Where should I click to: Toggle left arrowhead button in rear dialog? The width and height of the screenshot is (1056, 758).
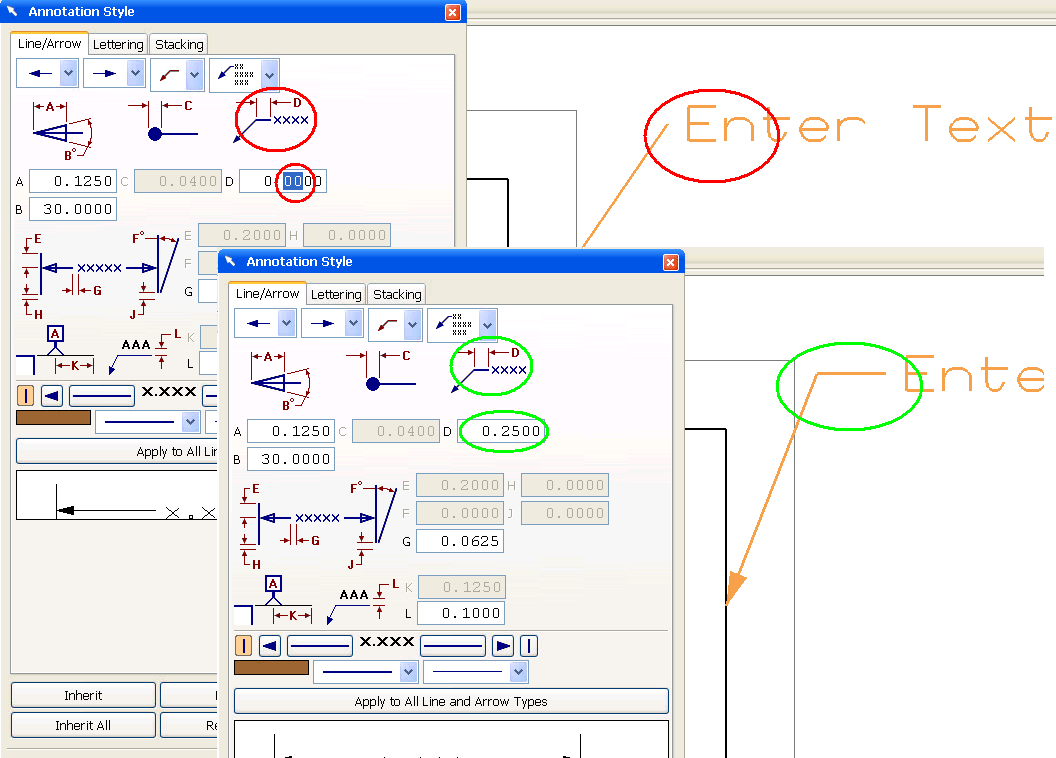click(x=52, y=396)
